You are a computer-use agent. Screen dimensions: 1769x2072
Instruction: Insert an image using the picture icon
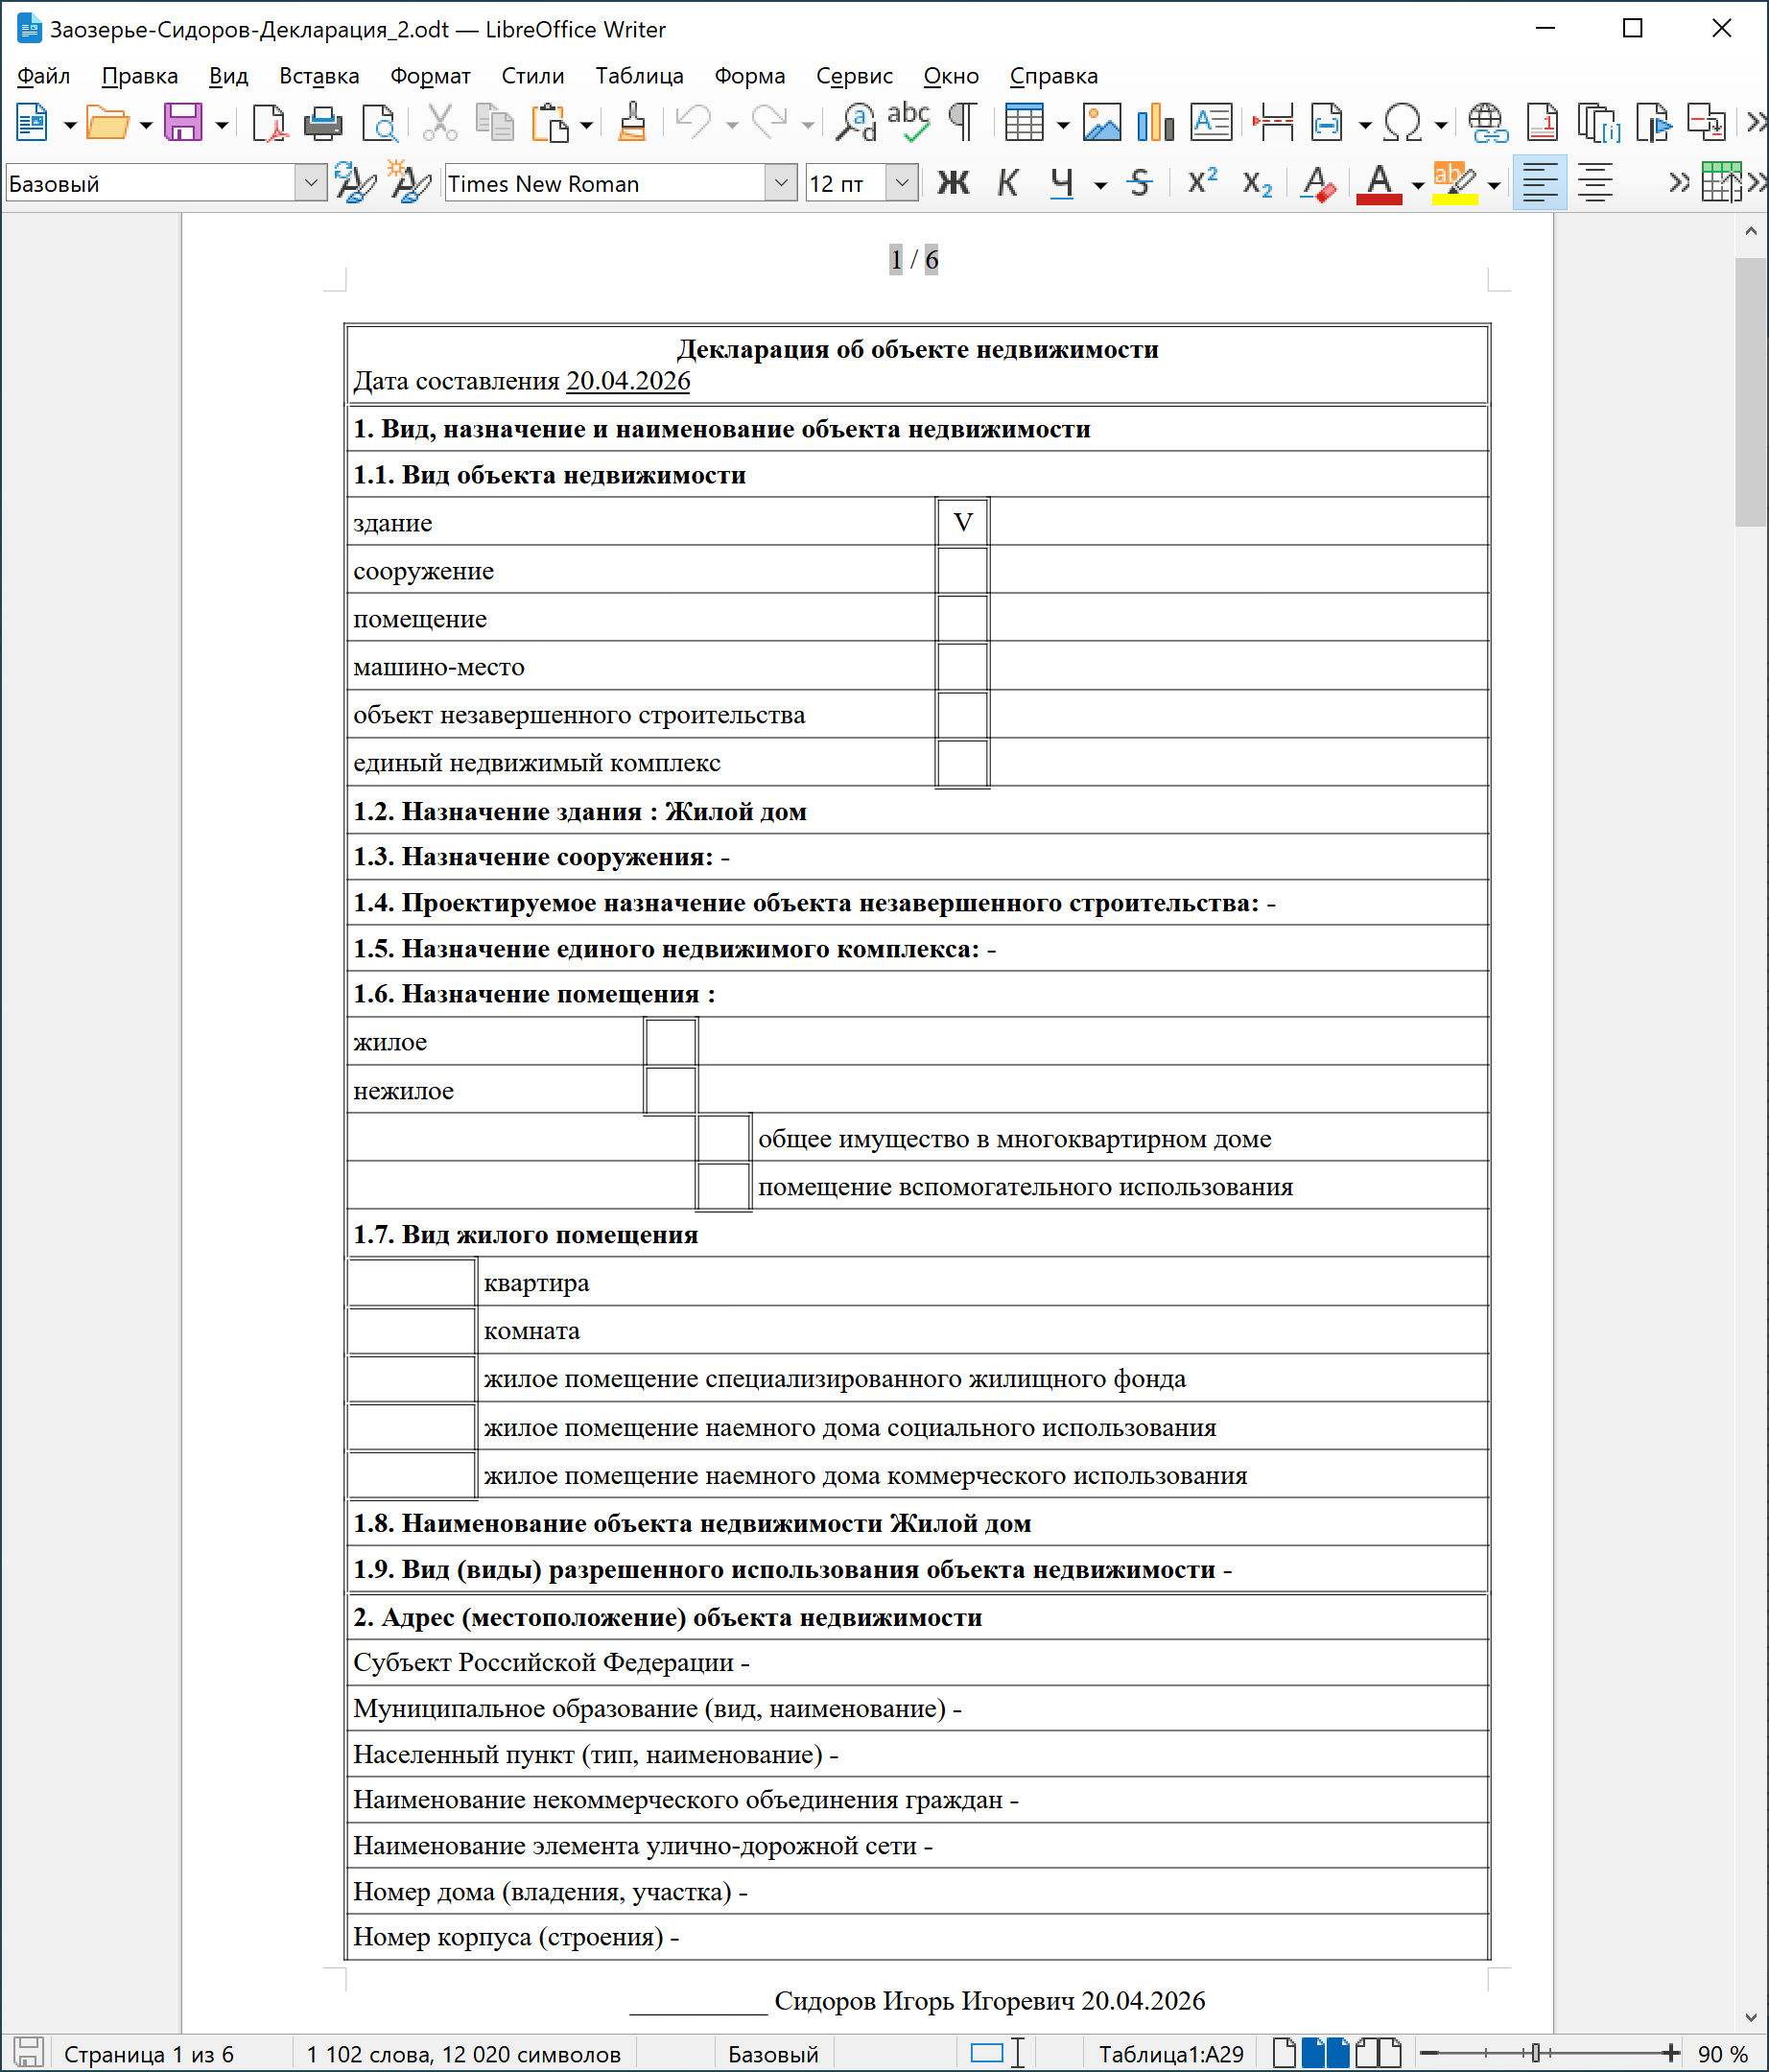[1102, 123]
